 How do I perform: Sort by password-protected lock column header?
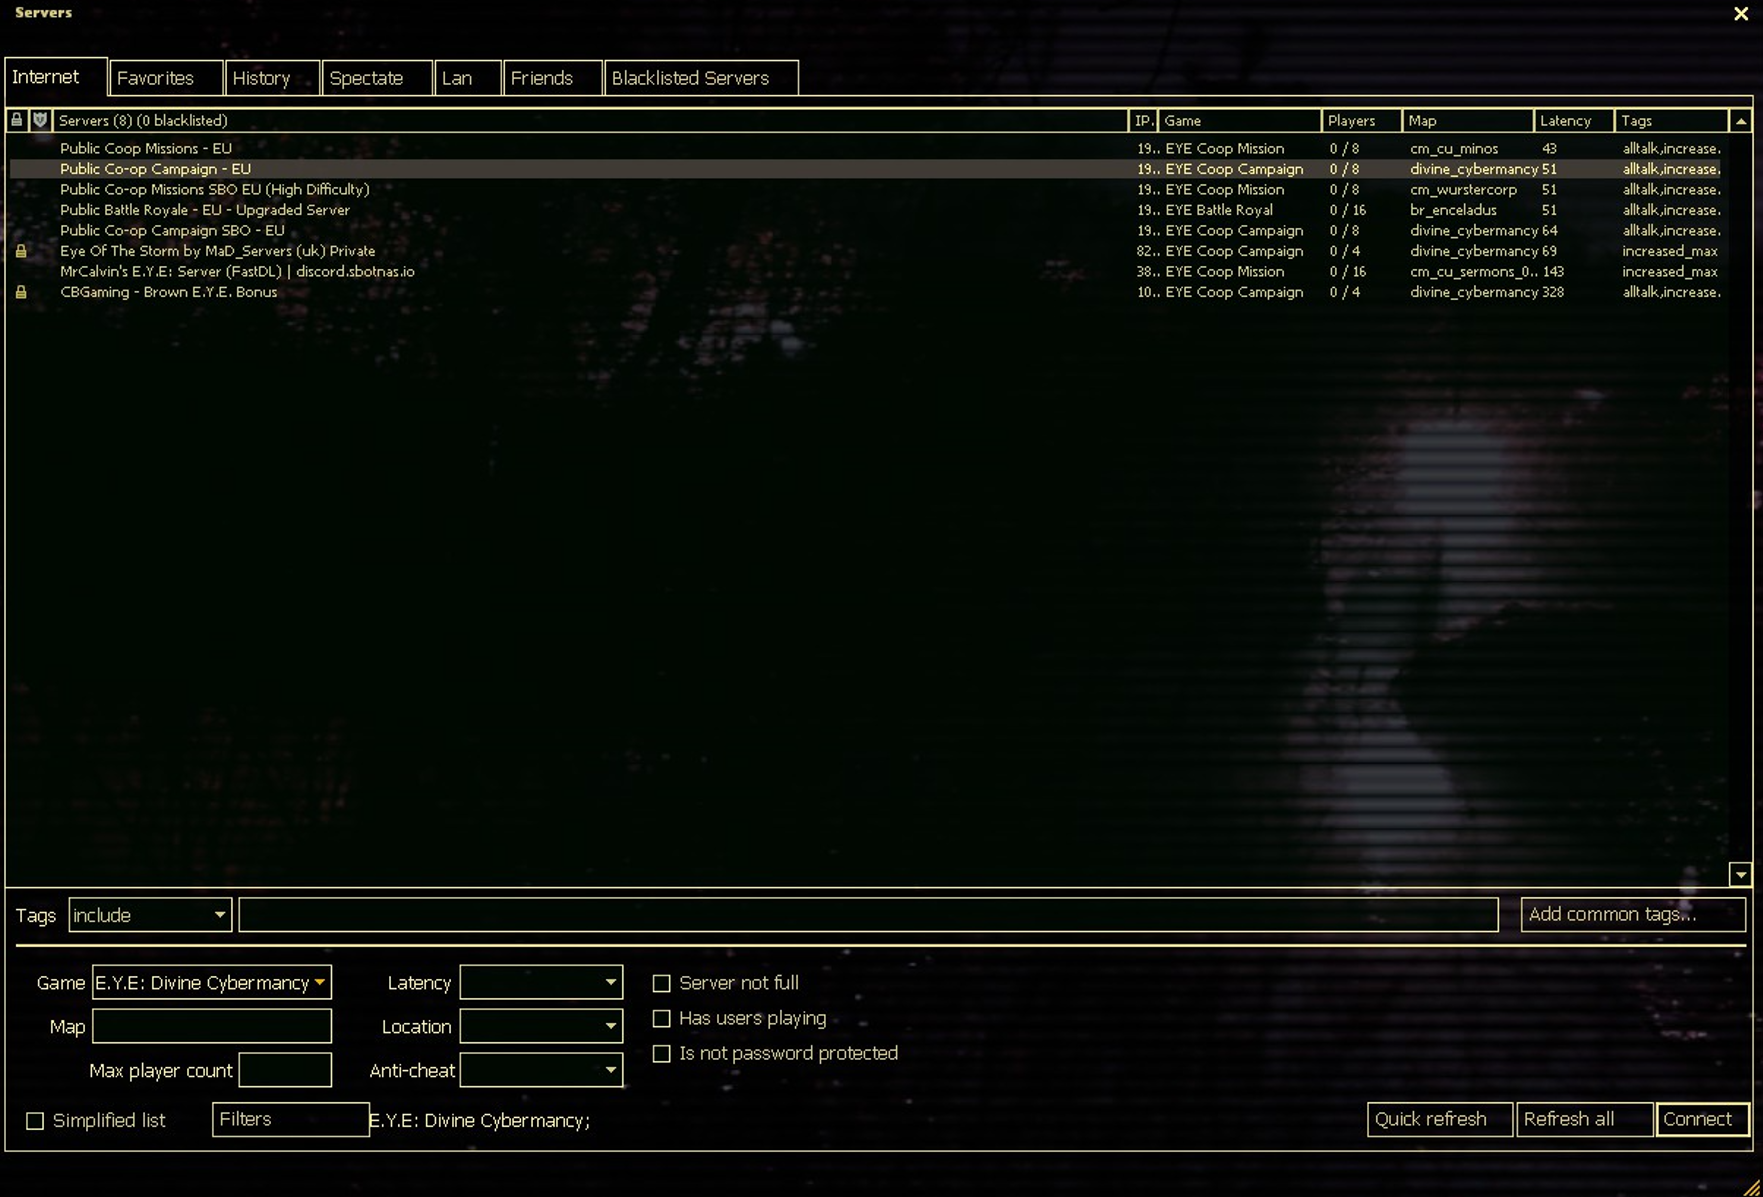[x=17, y=120]
